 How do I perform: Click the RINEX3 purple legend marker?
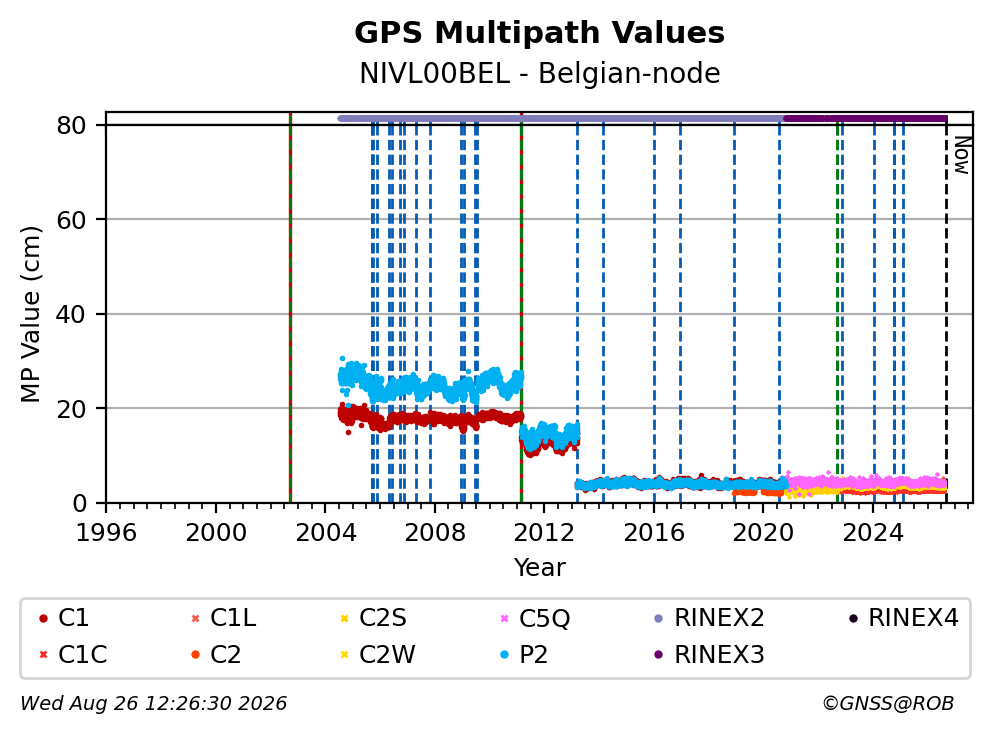click(659, 655)
